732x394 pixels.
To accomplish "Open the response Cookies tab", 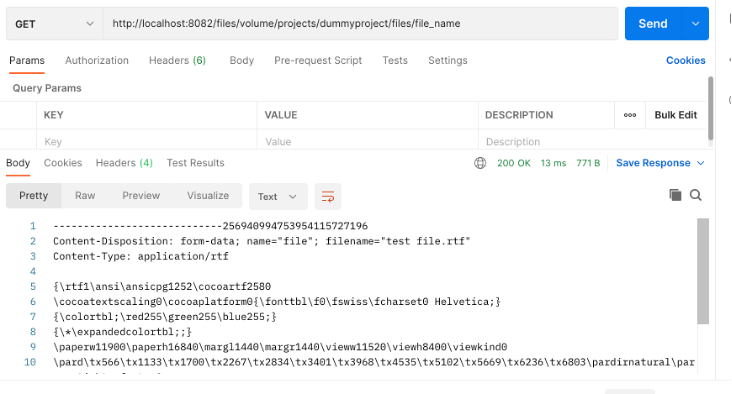I will click(x=63, y=163).
